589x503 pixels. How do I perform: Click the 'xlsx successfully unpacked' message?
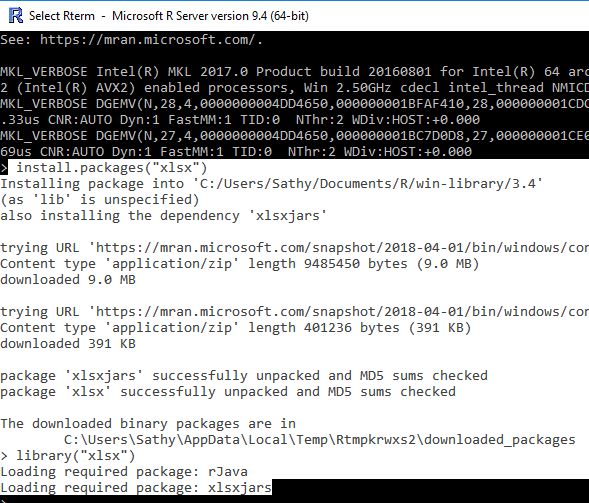228,391
